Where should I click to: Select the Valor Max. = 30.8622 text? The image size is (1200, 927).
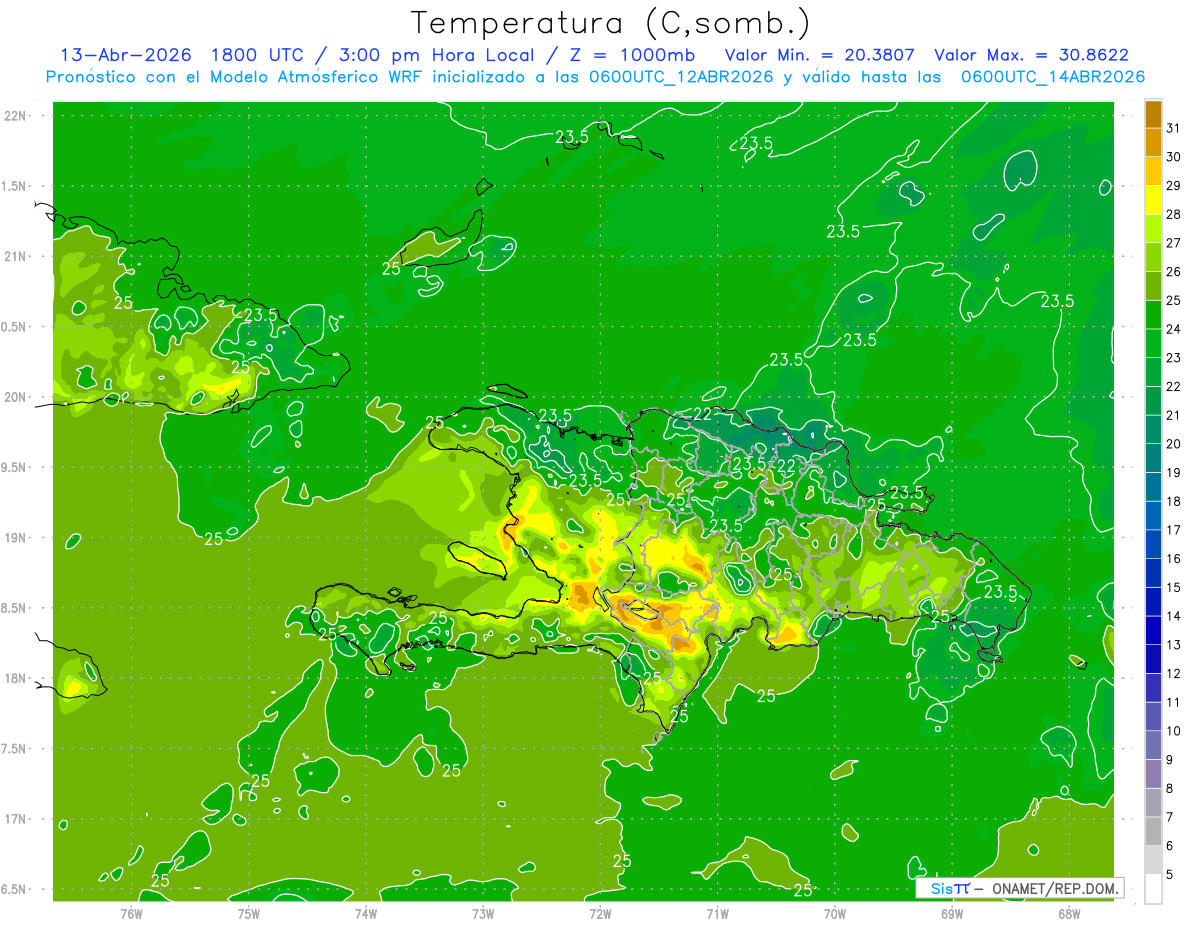click(x=1031, y=56)
